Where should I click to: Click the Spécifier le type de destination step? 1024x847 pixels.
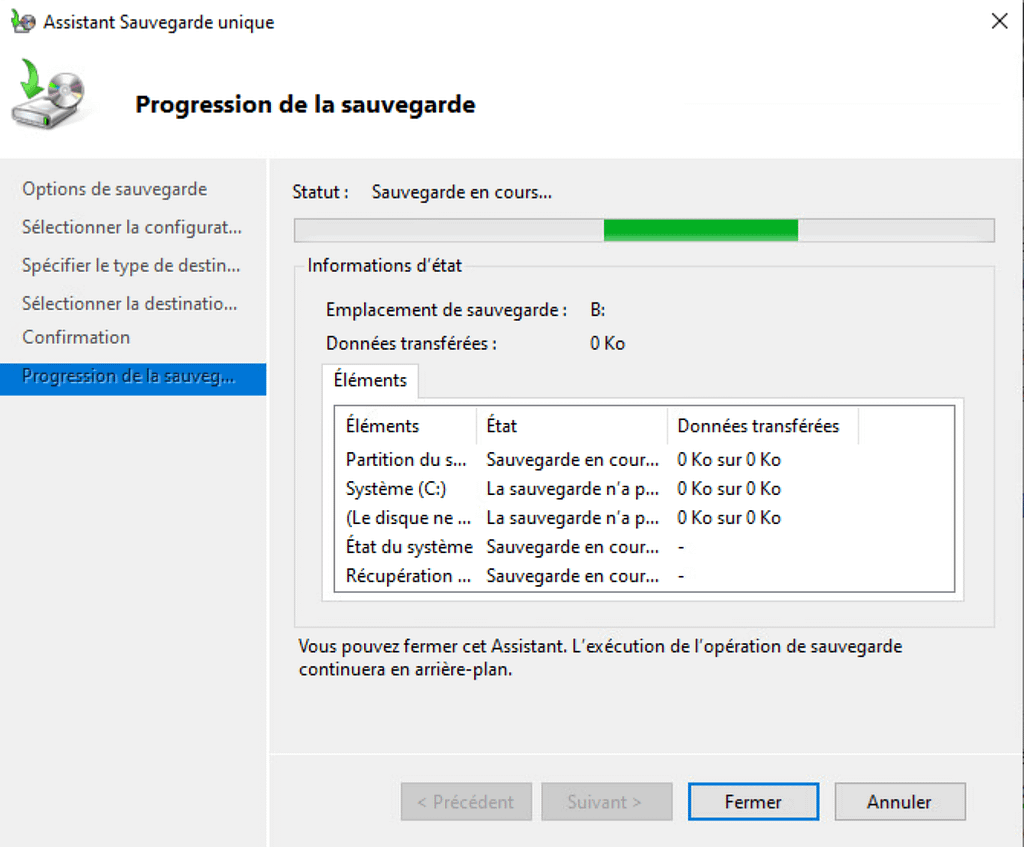[x=131, y=266]
